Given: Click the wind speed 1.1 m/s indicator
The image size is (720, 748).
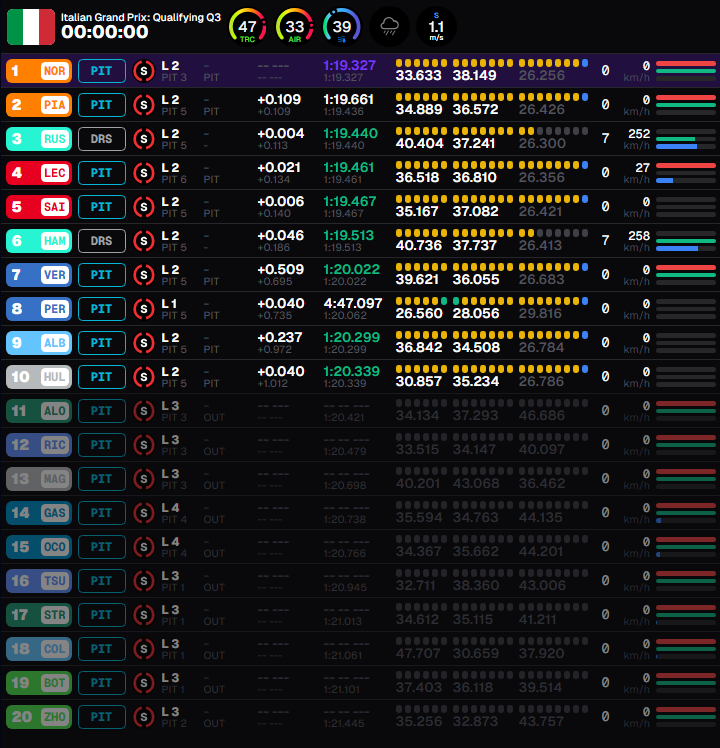Looking at the screenshot, I should point(436,27).
